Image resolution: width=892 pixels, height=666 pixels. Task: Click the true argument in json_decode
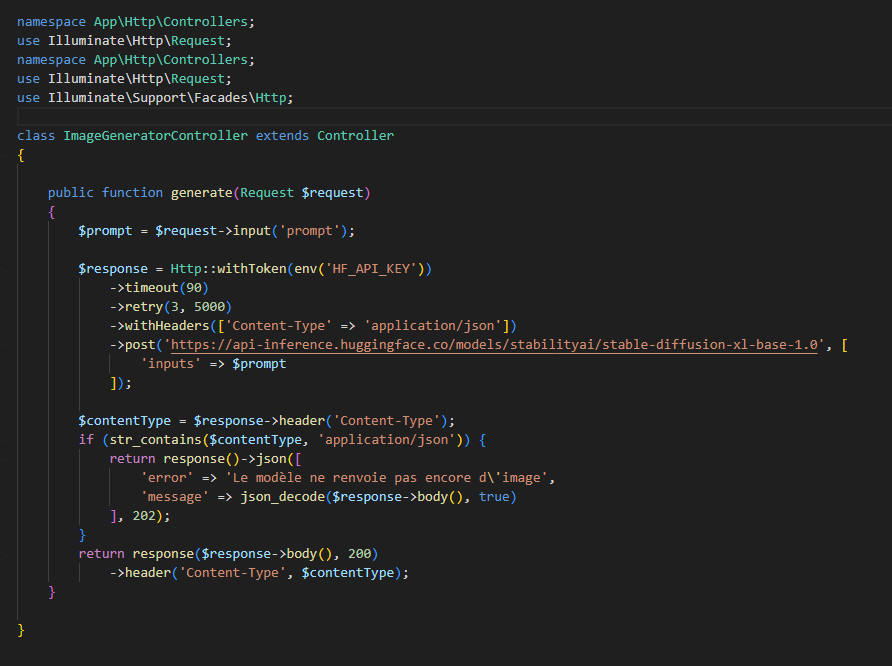[494, 497]
